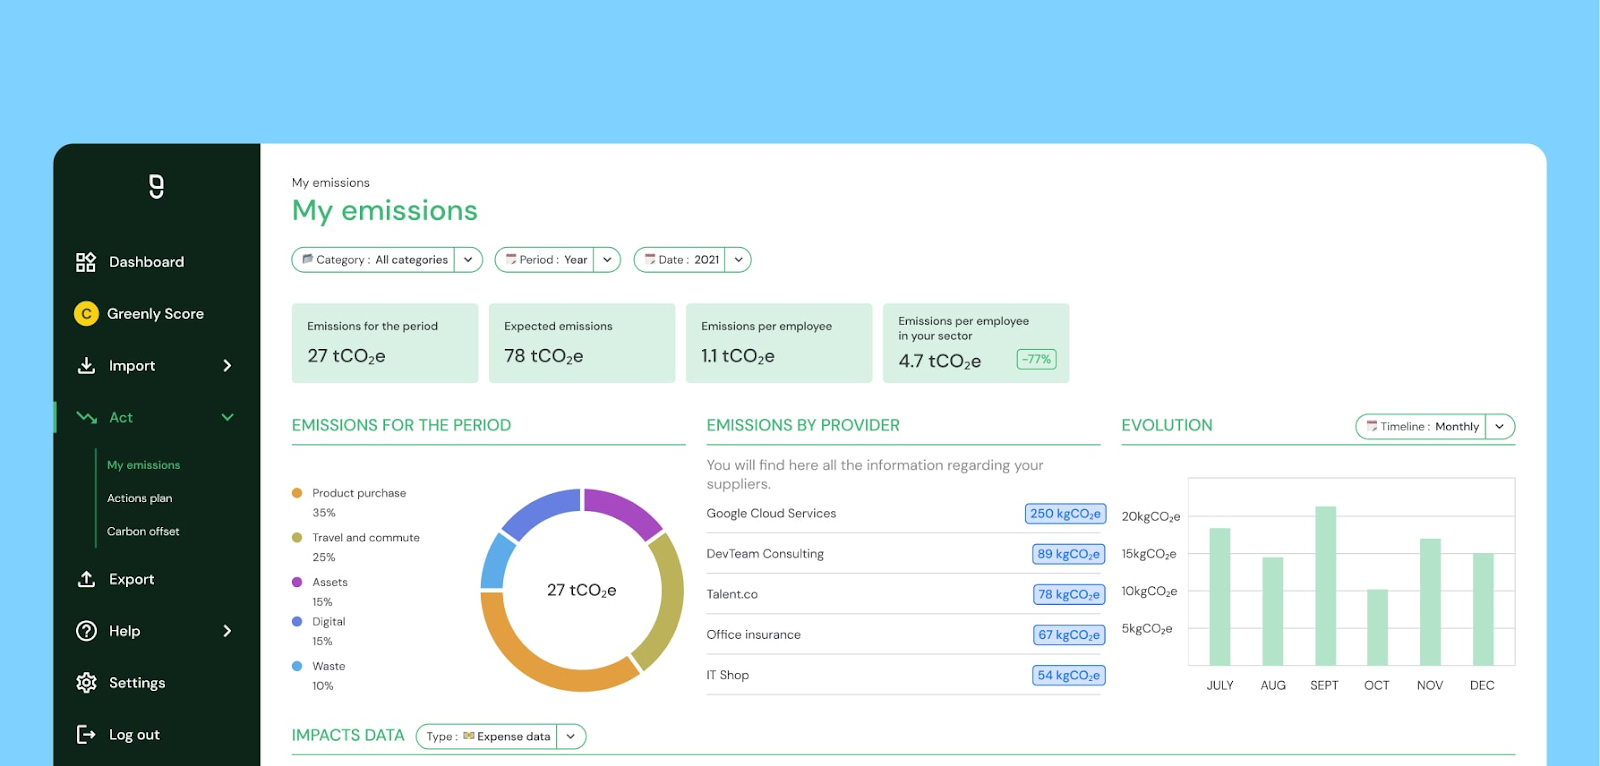Click the Dashboard grid icon
The image size is (1600, 766).
(86, 262)
